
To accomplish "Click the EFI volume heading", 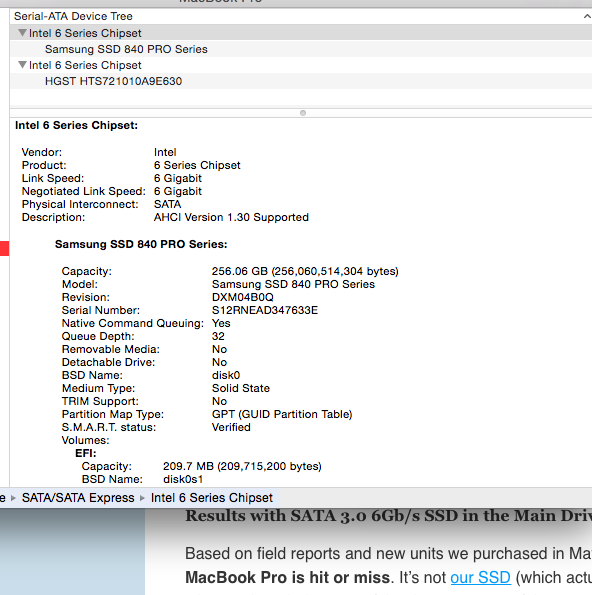I will coord(86,453).
